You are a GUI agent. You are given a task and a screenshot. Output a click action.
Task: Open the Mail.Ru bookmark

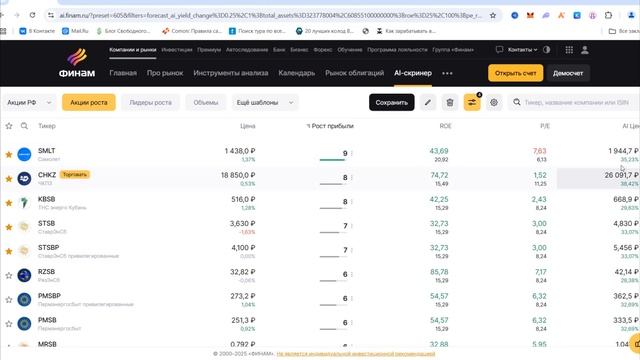(75, 31)
